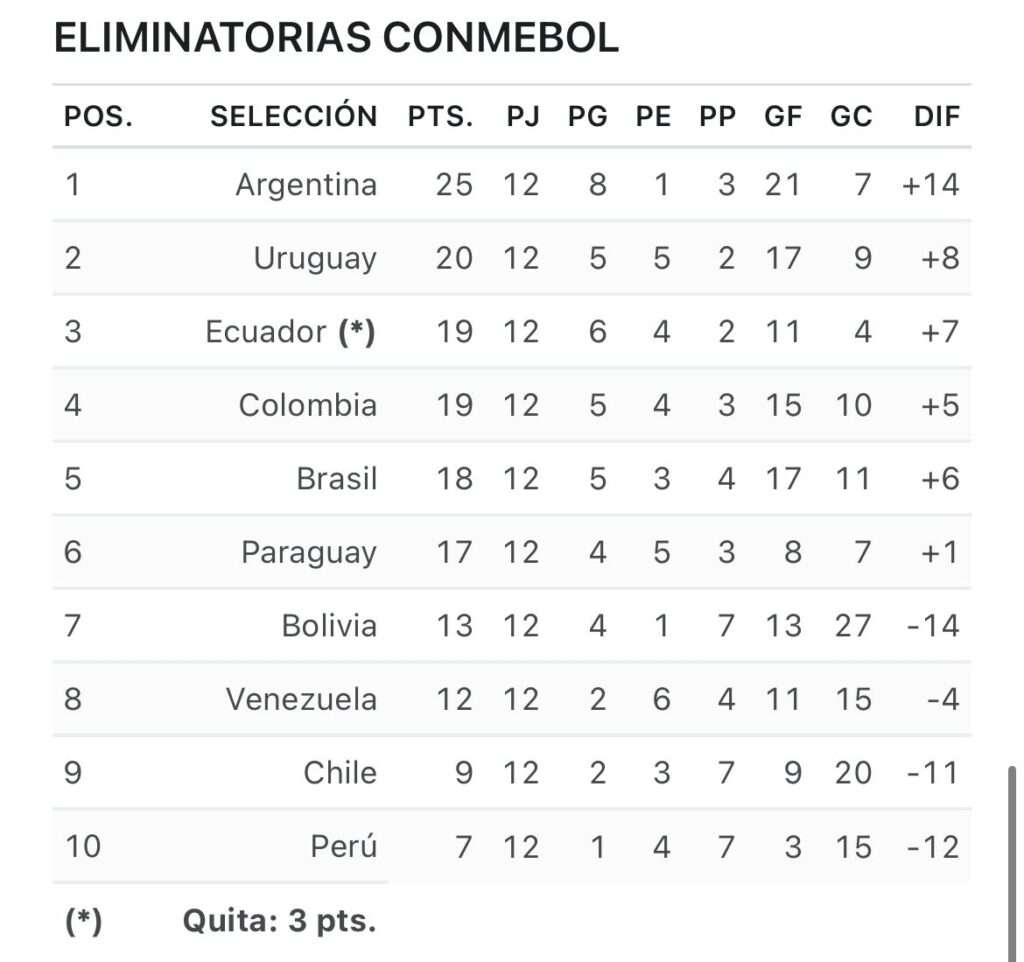The image size is (1024, 962).
Task: Click the POS. column header
Action: tap(98, 116)
